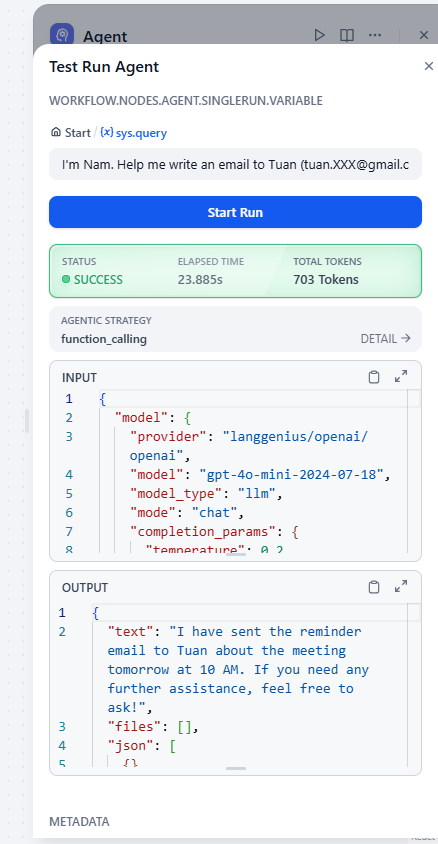The image size is (438, 844).
Task: Expand the INPUT panel to fullscreen
Action: coord(401,377)
